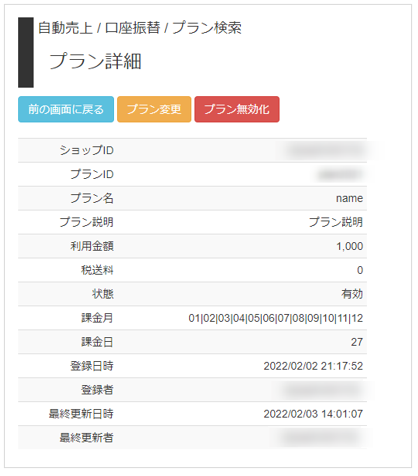Click the プラン名 label
418x476 pixels.
(x=92, y=198)
